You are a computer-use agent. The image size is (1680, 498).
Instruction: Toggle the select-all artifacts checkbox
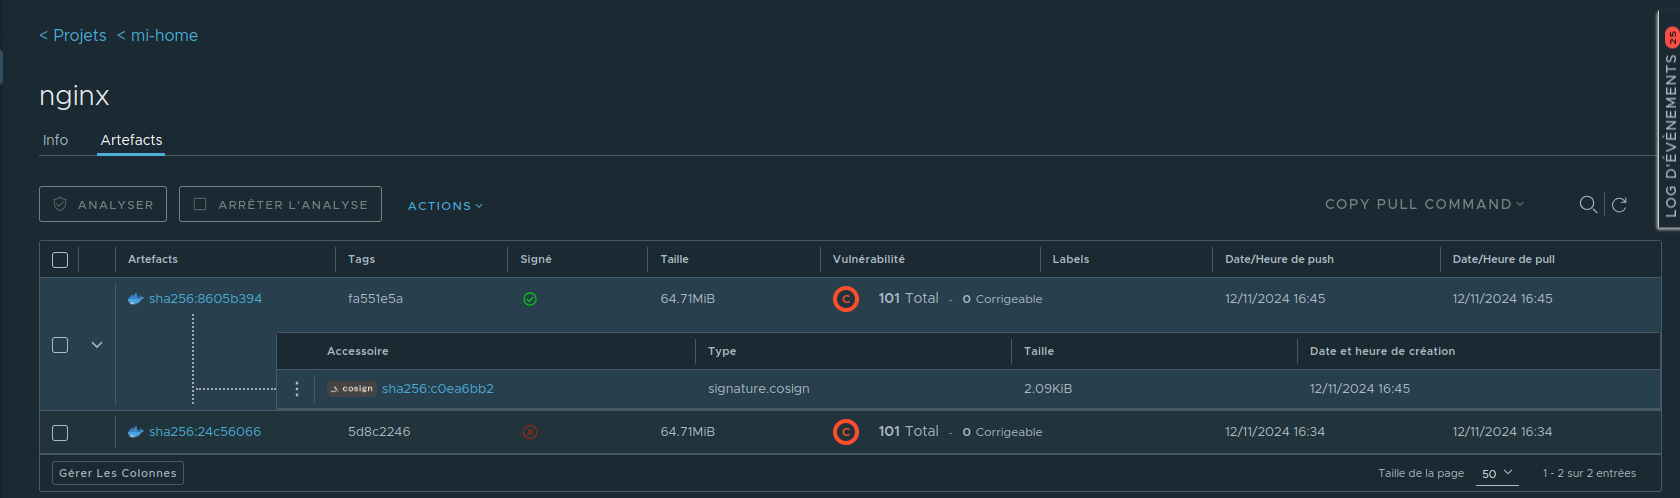point(60,260)
